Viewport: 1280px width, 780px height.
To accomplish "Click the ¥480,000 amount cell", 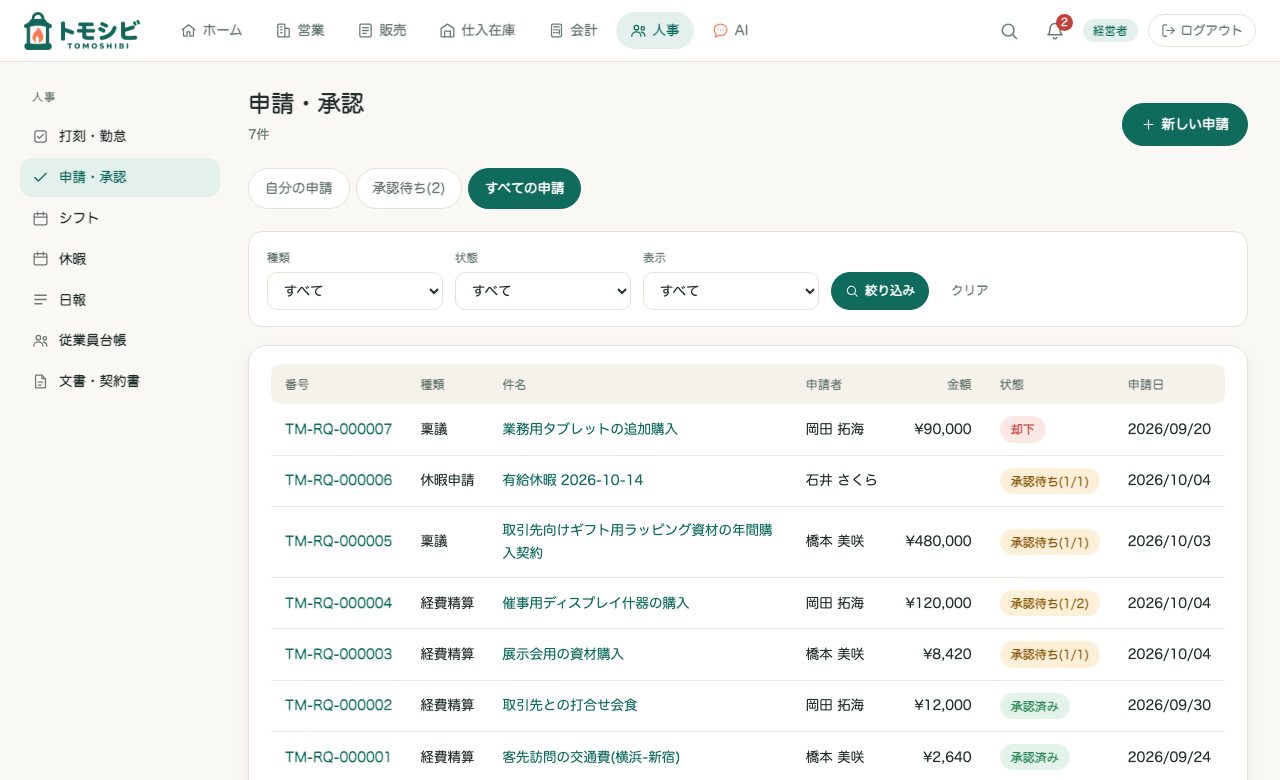I will coord(938,541).
